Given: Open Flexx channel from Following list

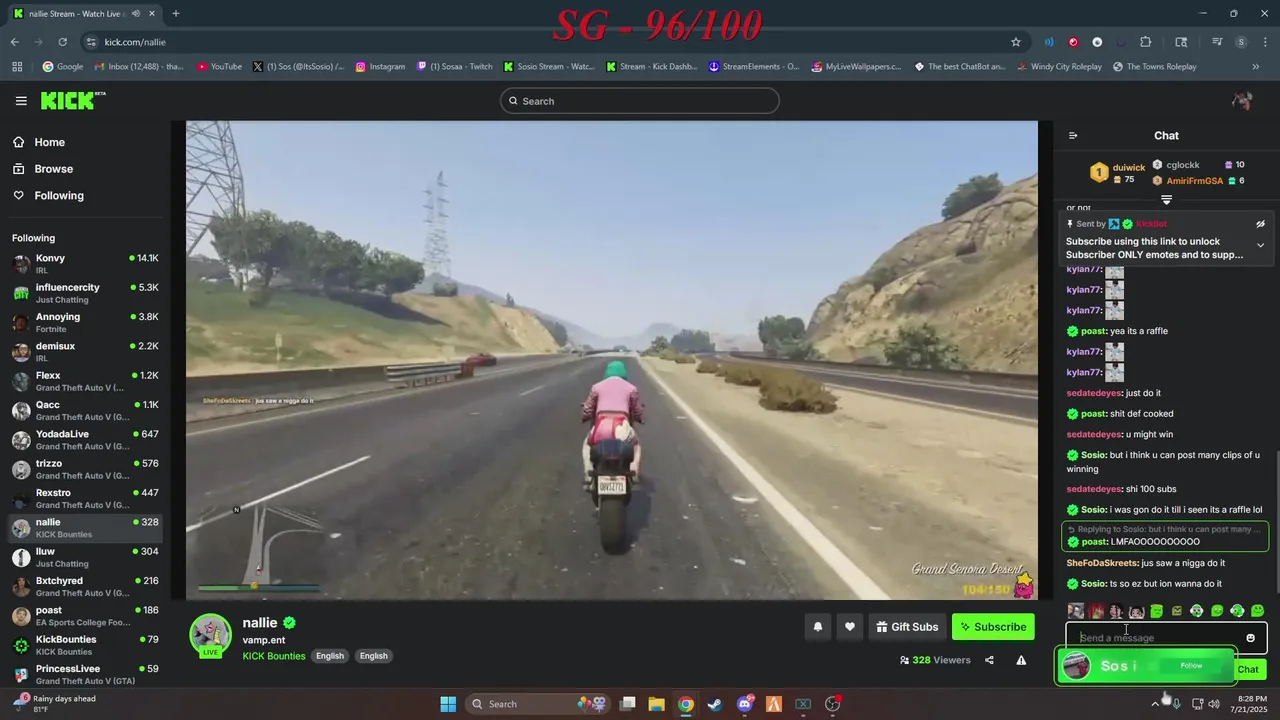Looking at the screenshot, I should (84, 381).
